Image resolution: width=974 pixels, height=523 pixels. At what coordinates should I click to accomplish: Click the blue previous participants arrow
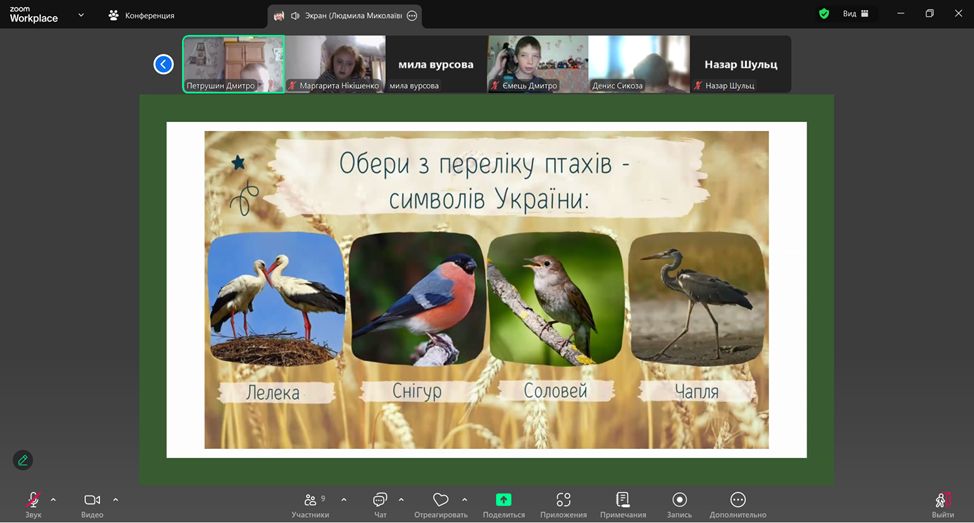pos(164,64)
